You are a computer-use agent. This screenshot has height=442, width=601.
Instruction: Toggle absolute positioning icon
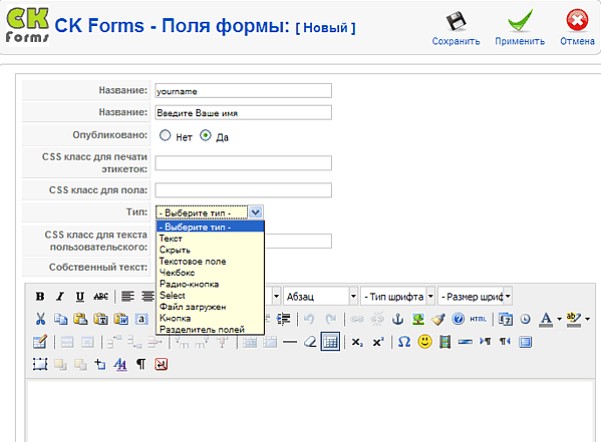tap(100, 364)
